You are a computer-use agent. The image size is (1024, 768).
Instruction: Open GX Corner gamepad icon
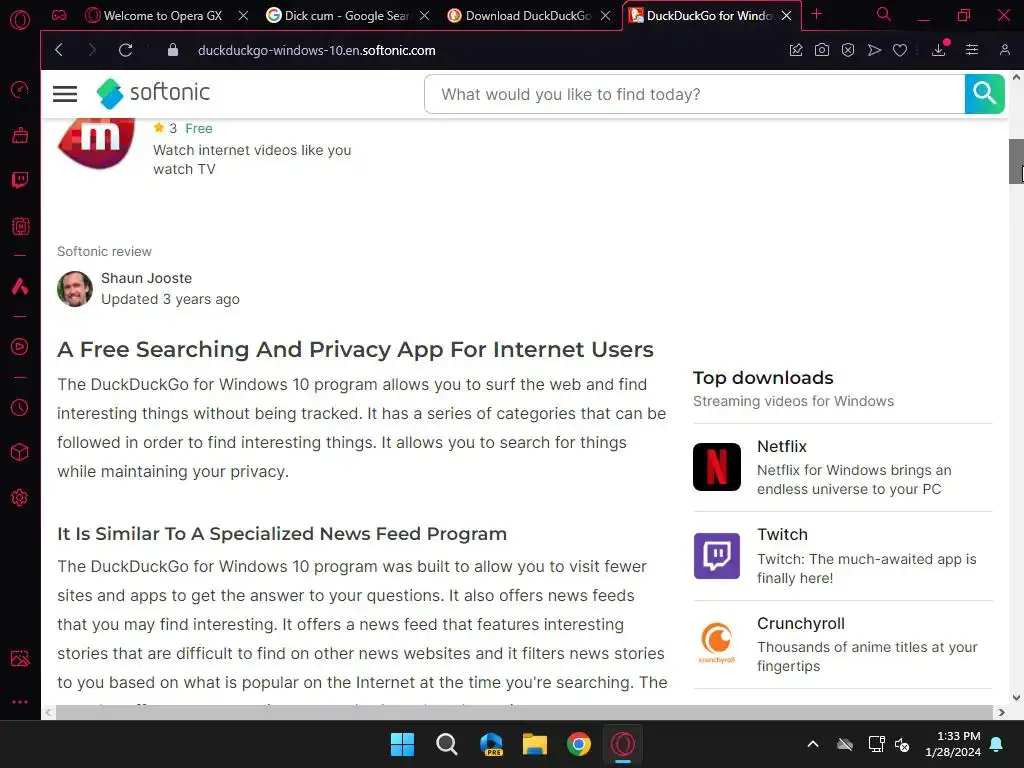click(59, 15)
